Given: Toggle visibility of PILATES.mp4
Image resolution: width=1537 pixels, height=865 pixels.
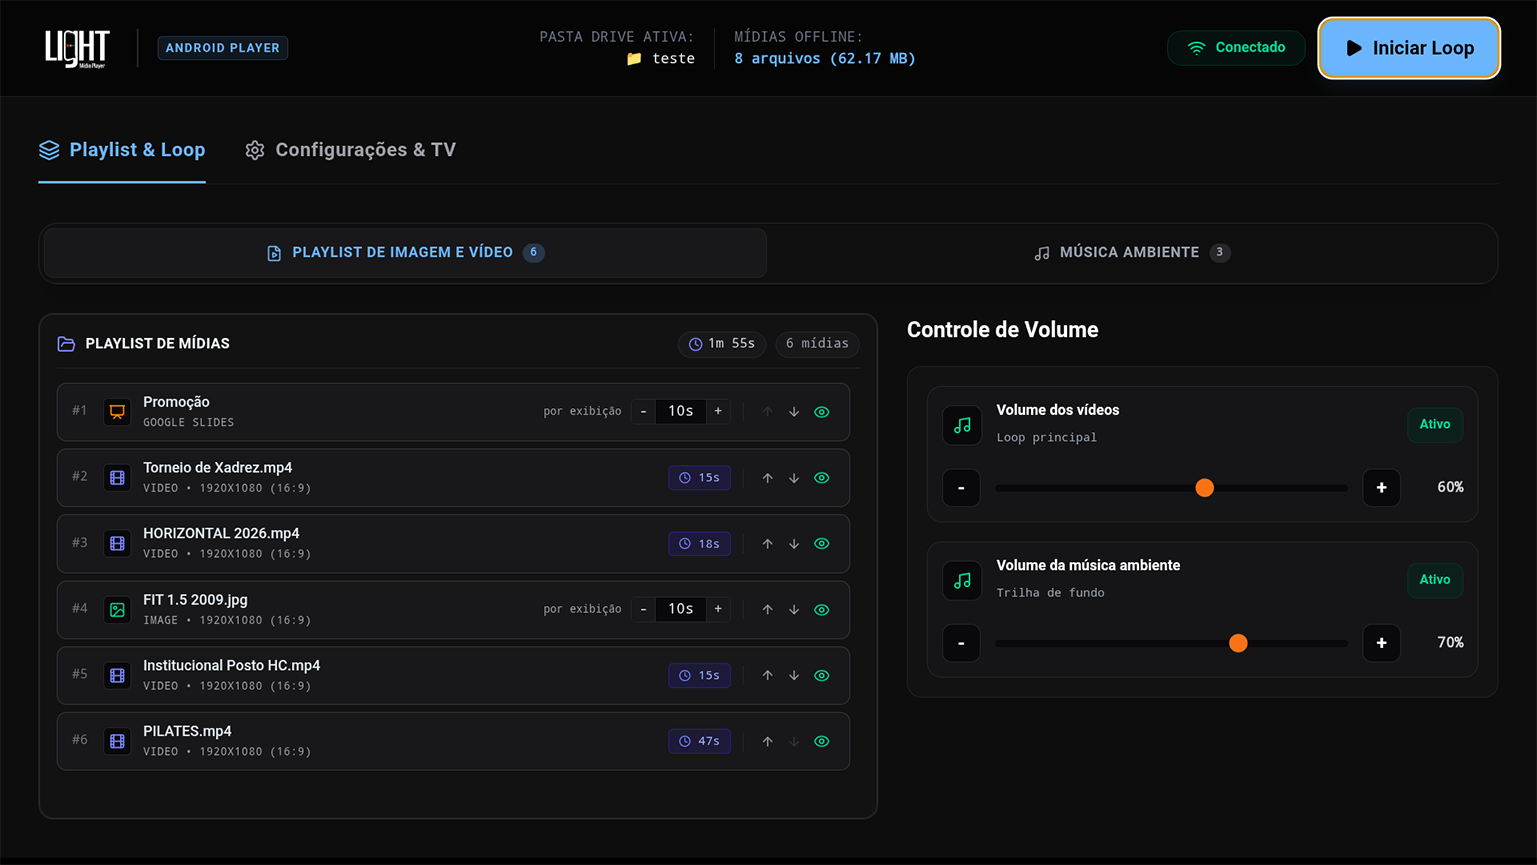Looking at the screenshot, I should [822, 742].
